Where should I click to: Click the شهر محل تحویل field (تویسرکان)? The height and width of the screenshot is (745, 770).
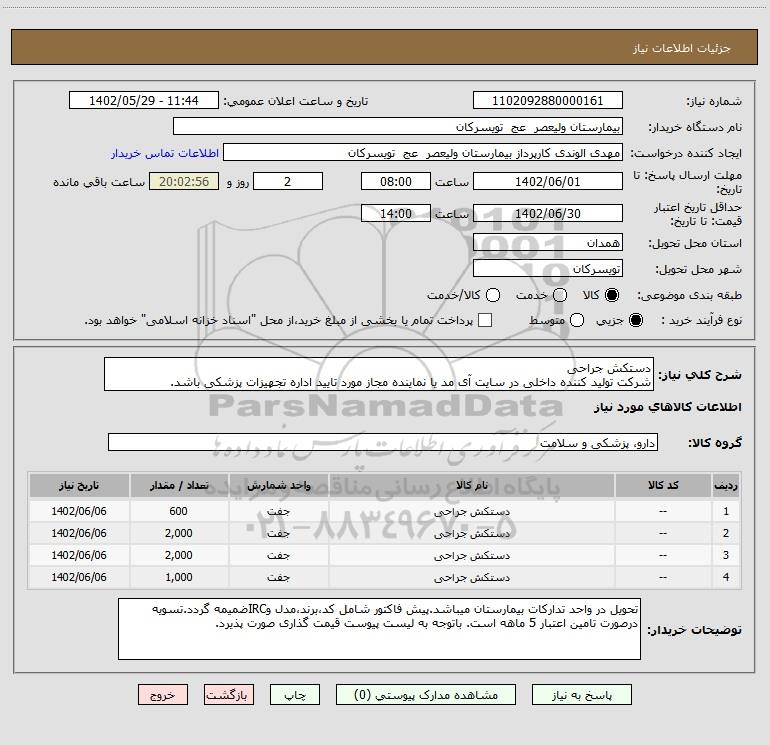tap(547, 268)
